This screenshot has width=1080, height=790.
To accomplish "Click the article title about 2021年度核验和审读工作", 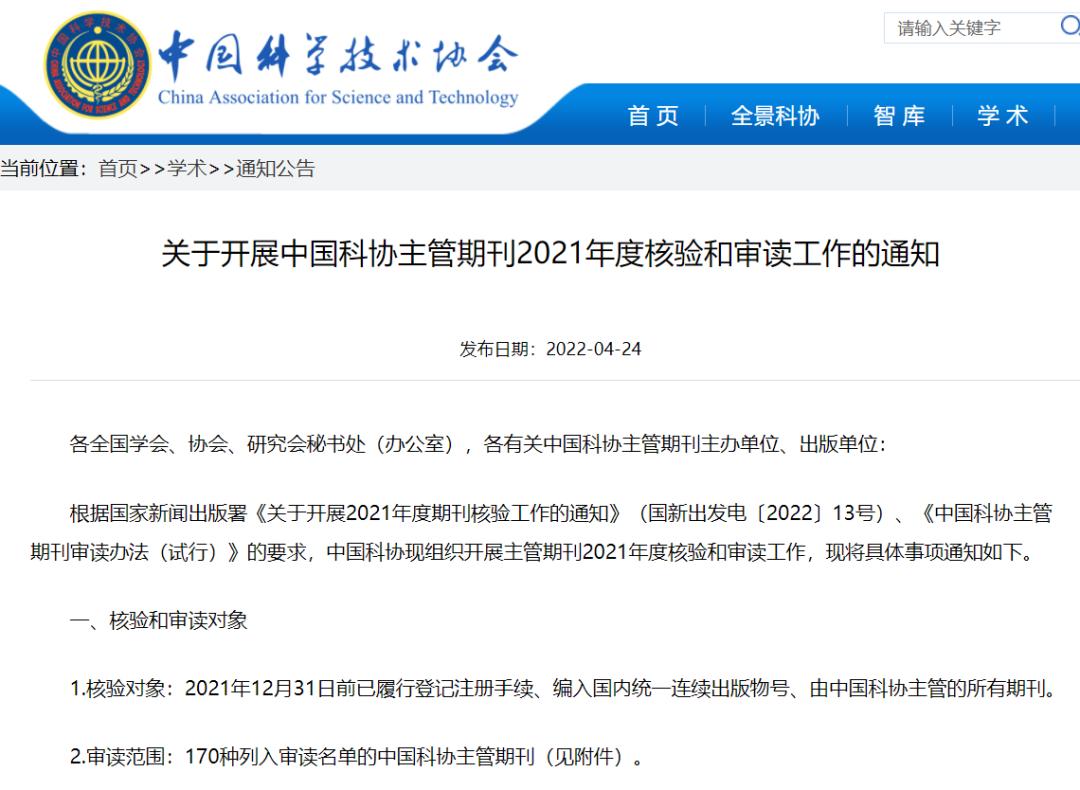I will point(550,254).
